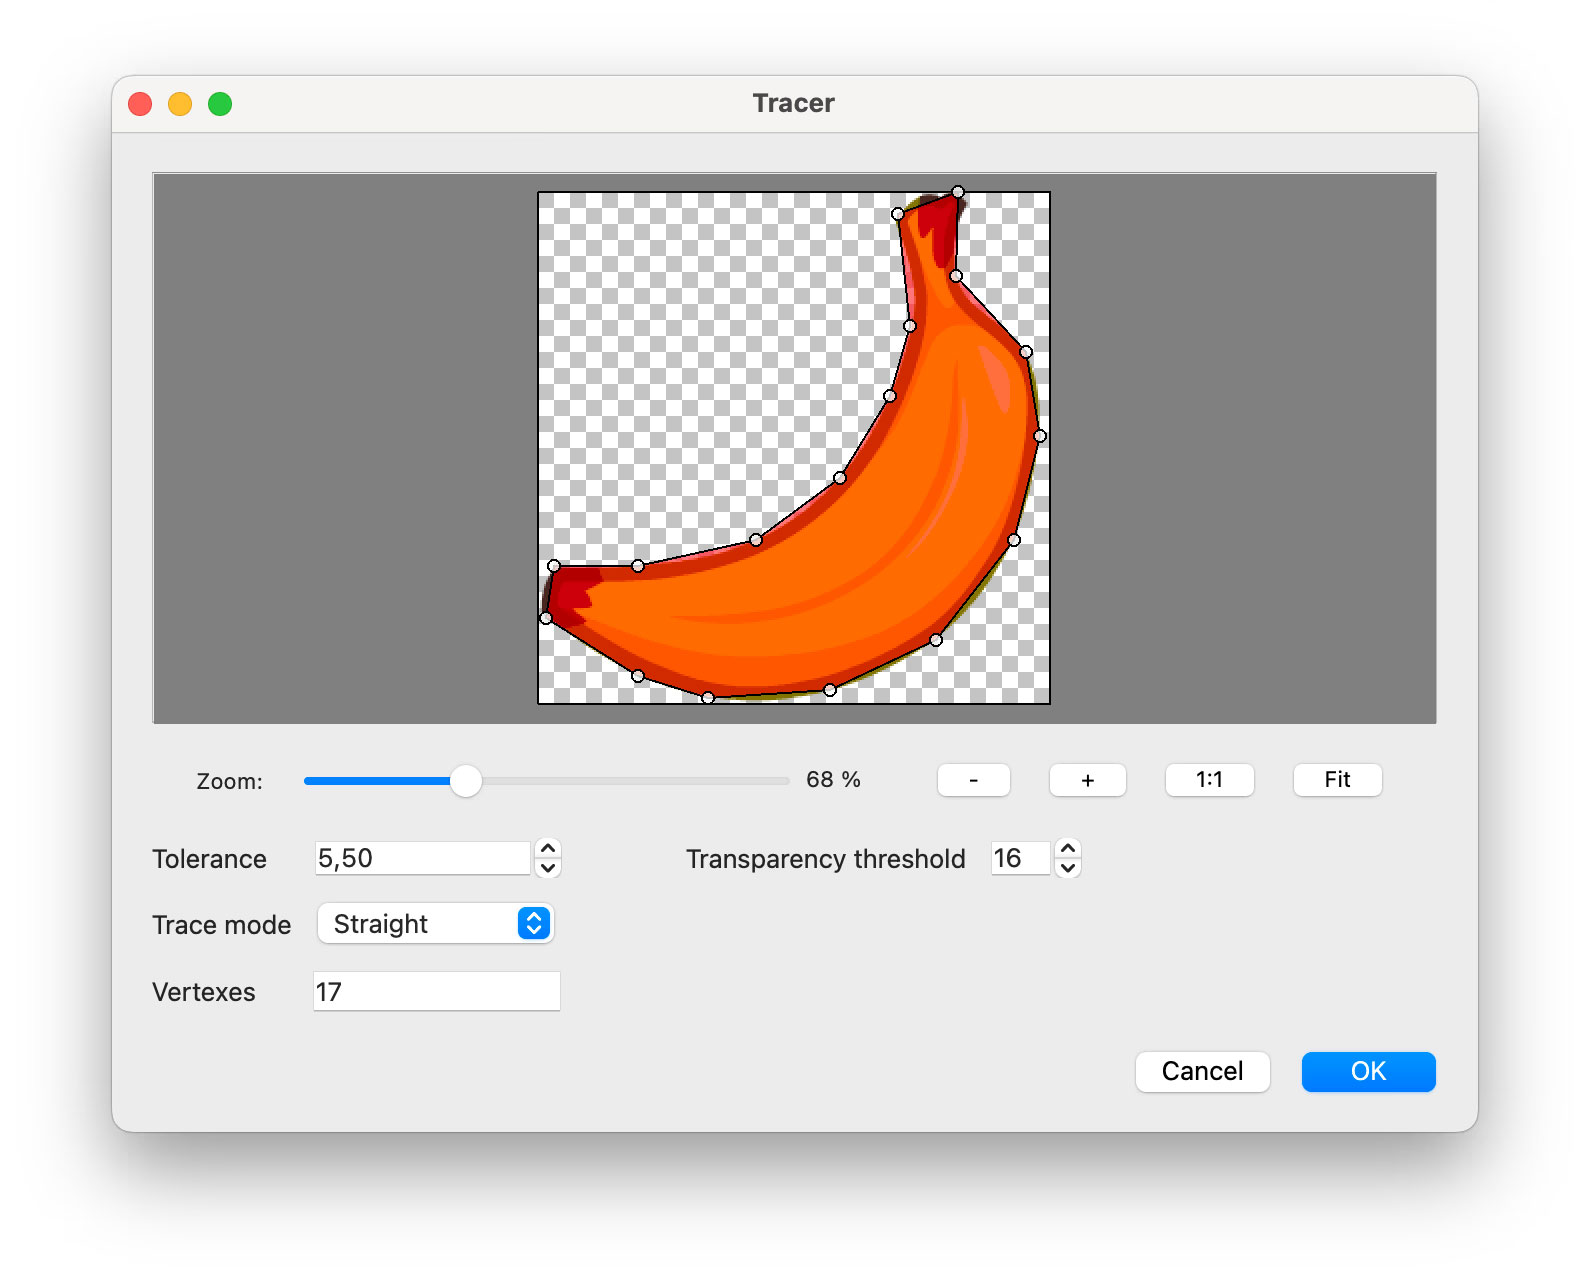The height and width of the screenshot is (1280, 1590).
Task: Reset zoom with the 1:1 button
Action: (1209, 780)
